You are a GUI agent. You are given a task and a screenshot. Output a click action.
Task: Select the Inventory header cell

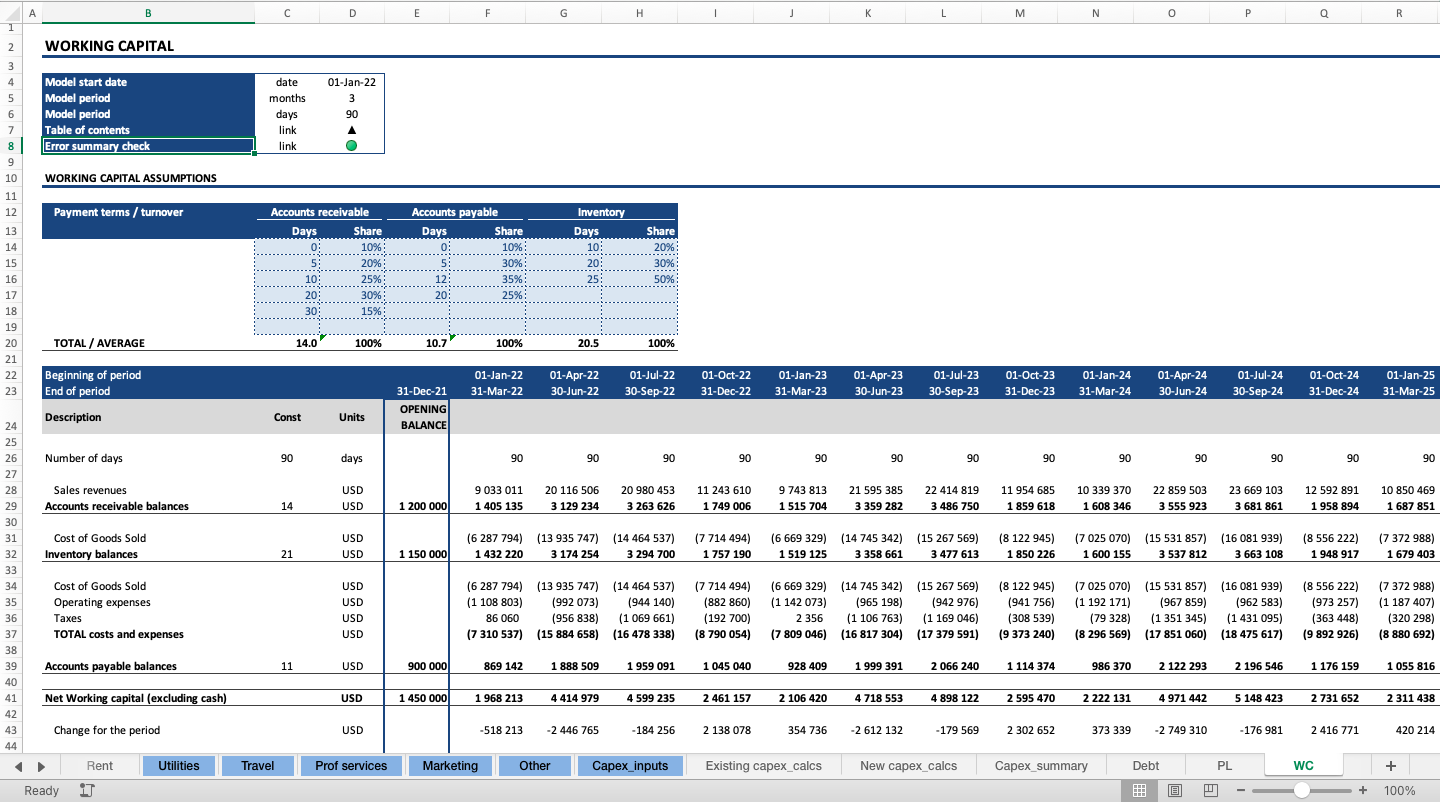601,212
